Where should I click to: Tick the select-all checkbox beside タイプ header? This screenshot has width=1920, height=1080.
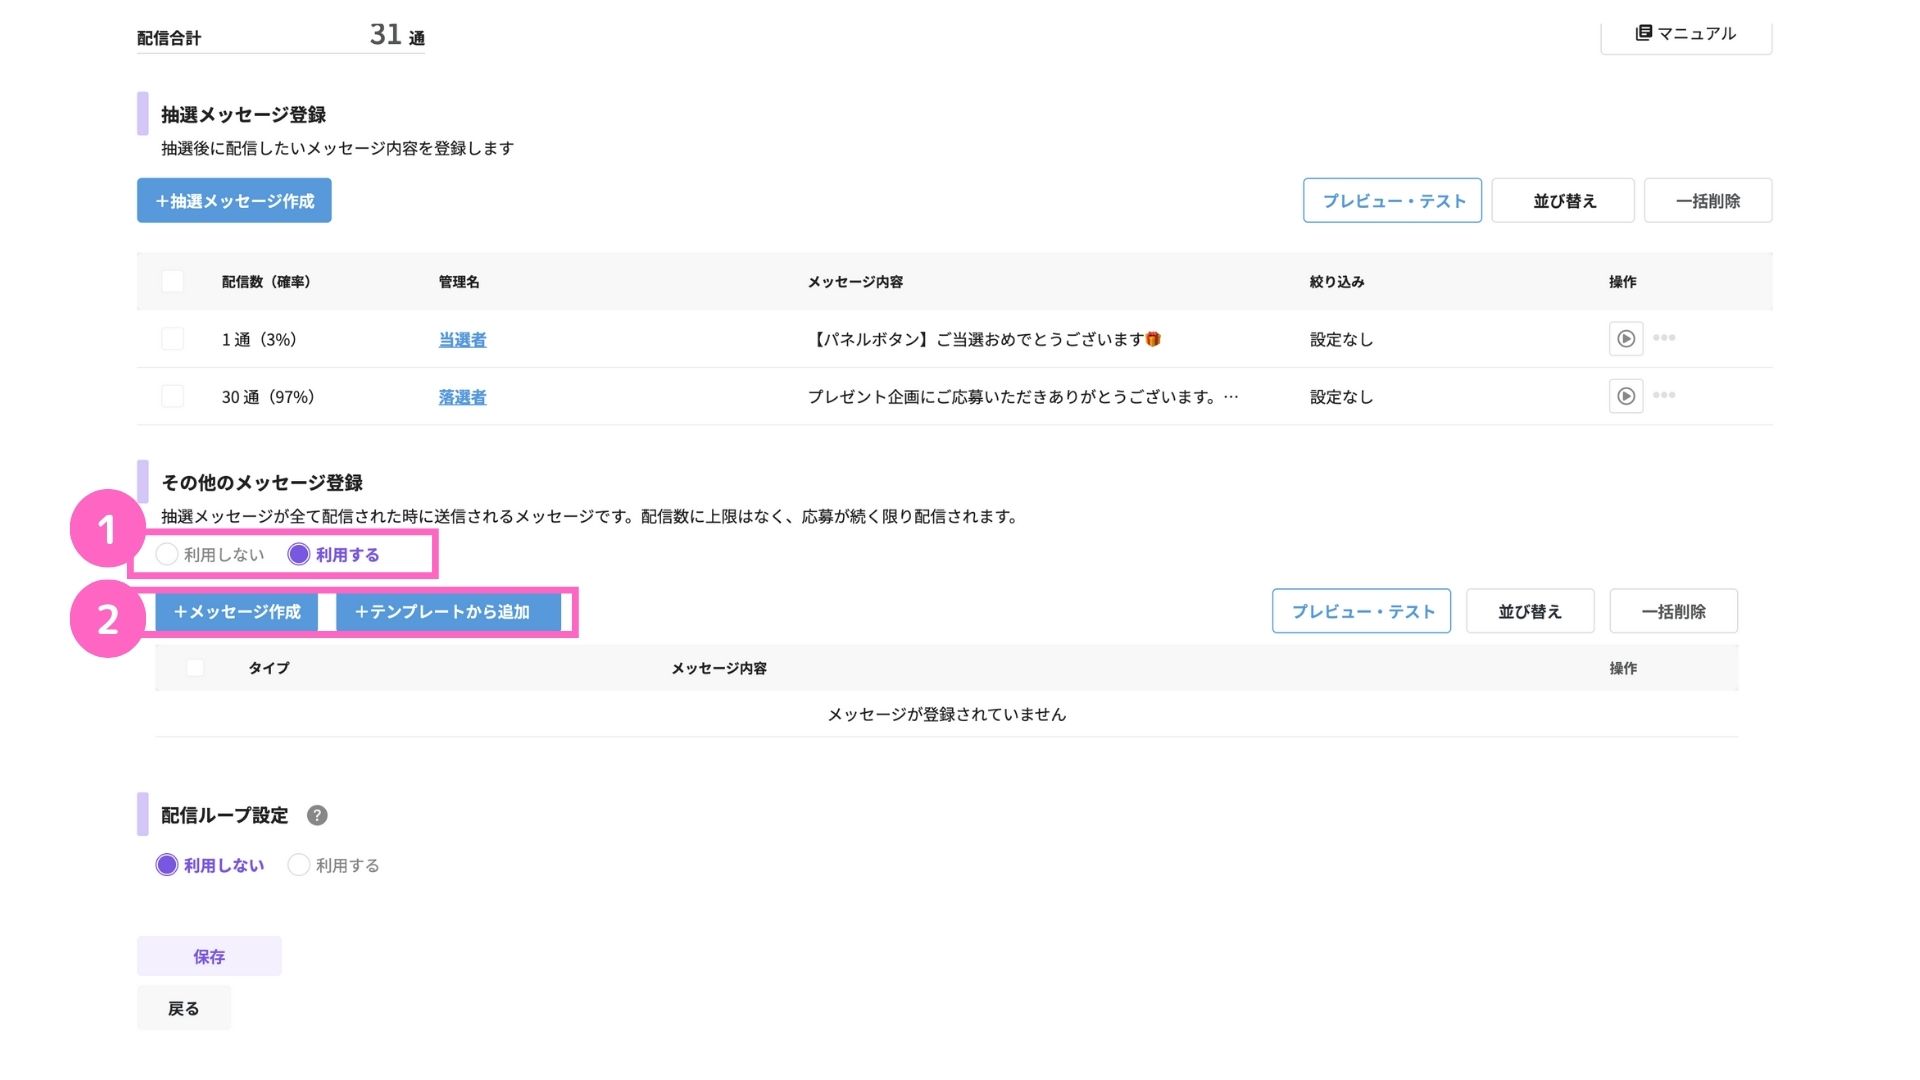[195, 667]
